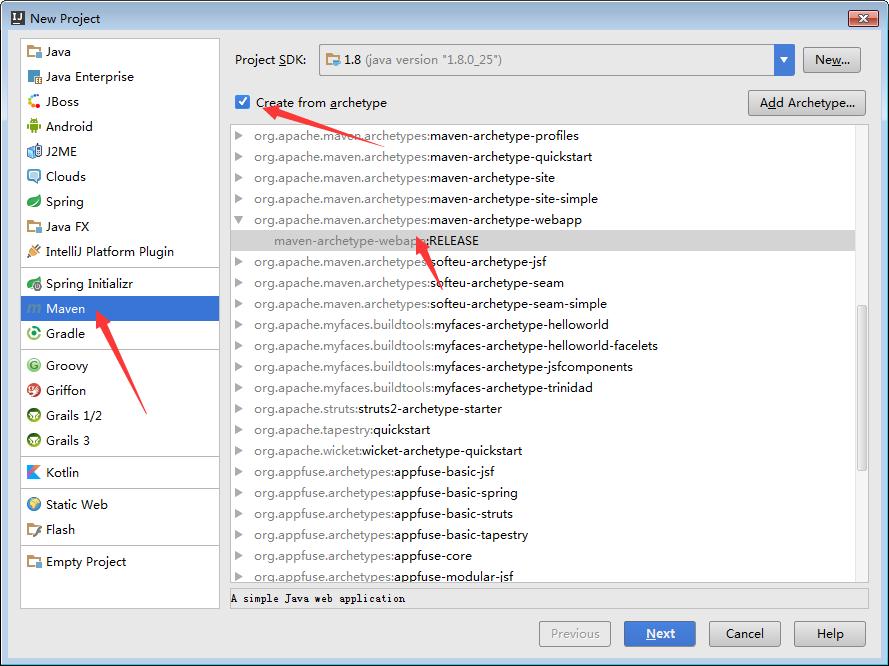Viewport: 889px width, 666px height.
Task: Pick the Groovy icon
Action: point(34,366)
